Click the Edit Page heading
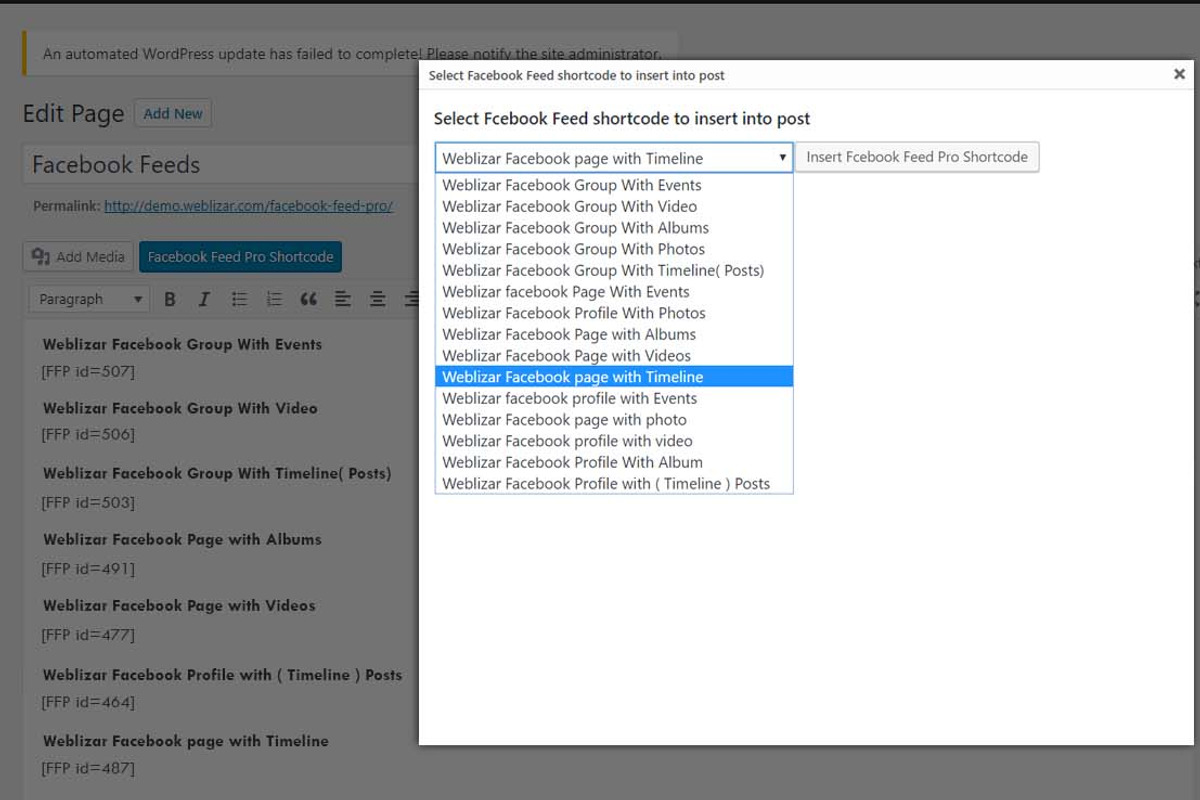 73,114
